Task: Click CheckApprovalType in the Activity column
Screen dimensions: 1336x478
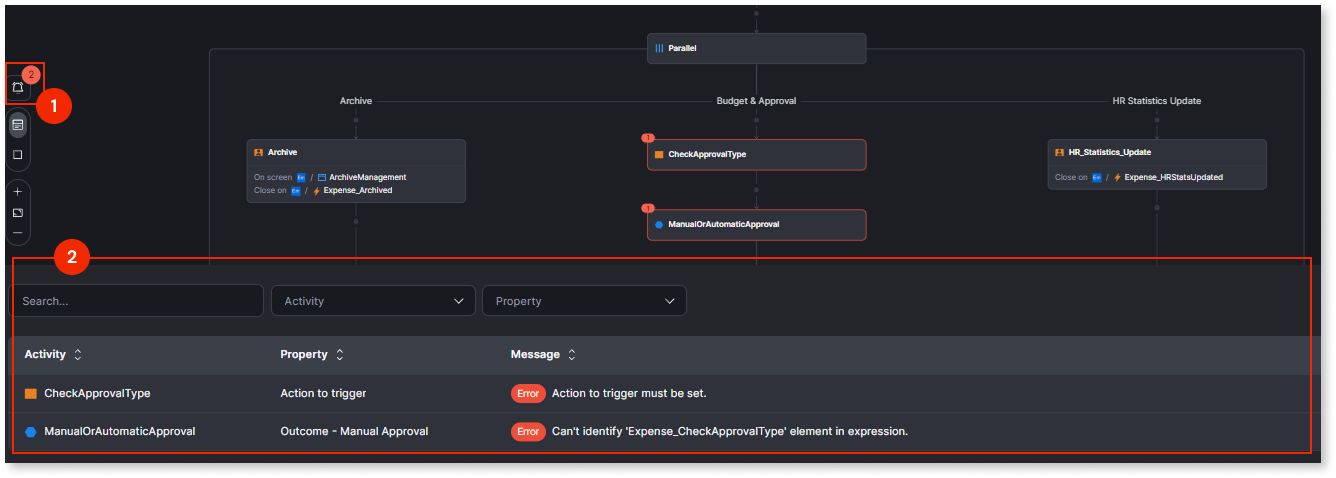Action: tap(97, 394)
